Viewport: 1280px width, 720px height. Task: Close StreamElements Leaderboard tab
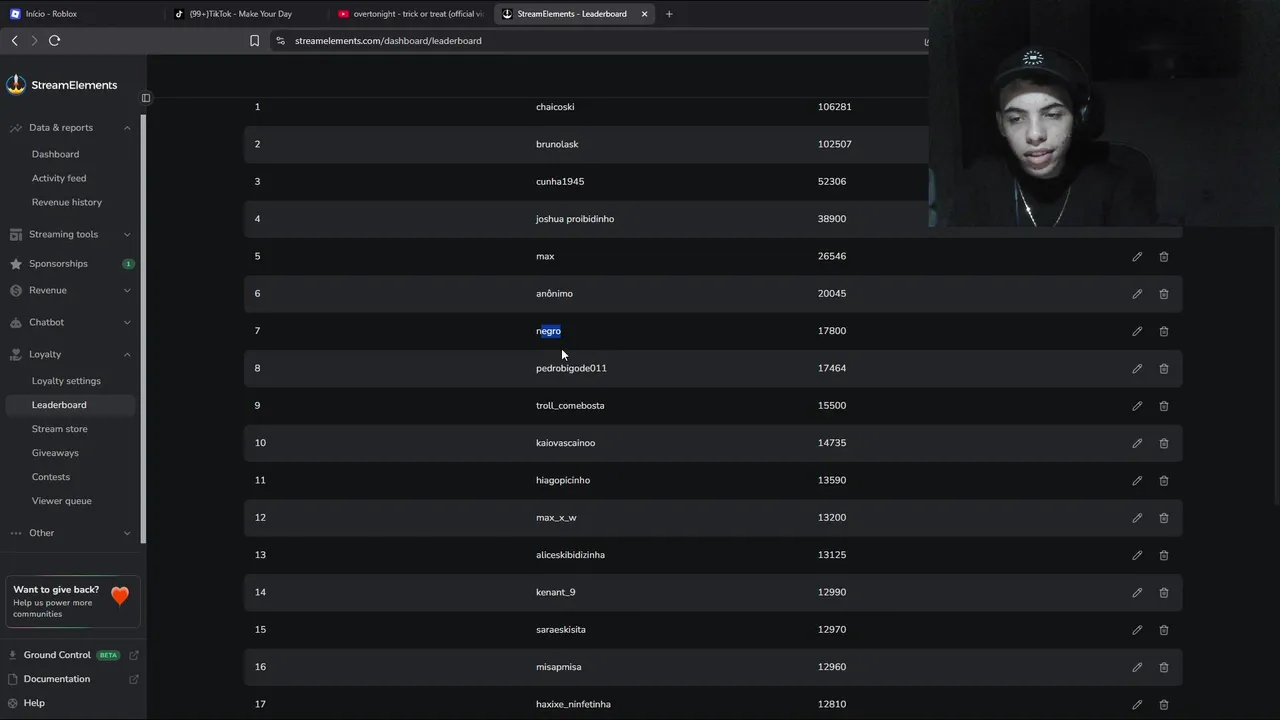[644, 14]
